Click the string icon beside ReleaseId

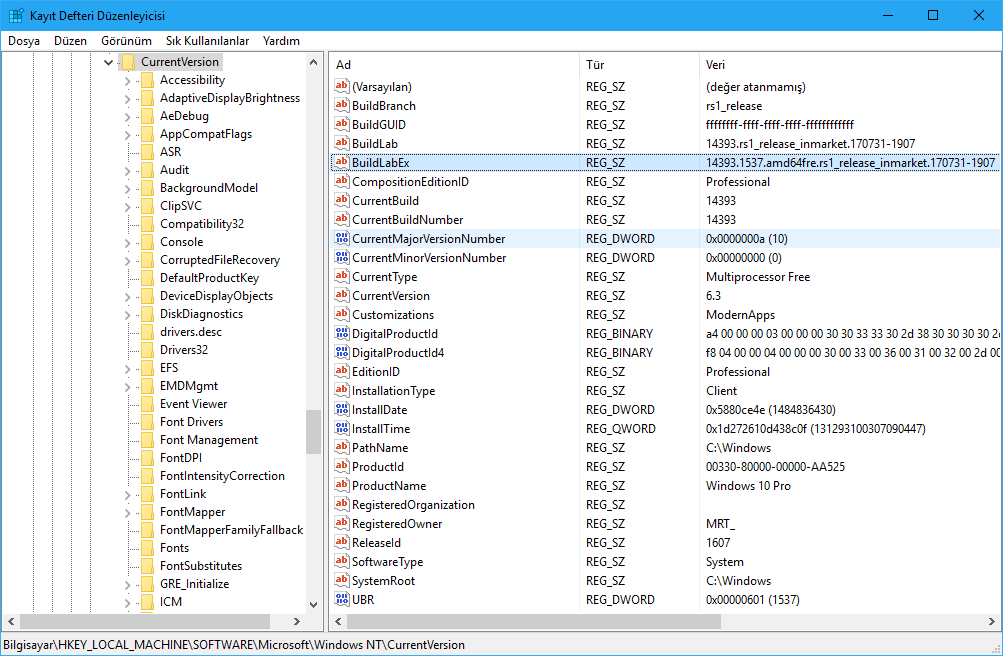342,542
